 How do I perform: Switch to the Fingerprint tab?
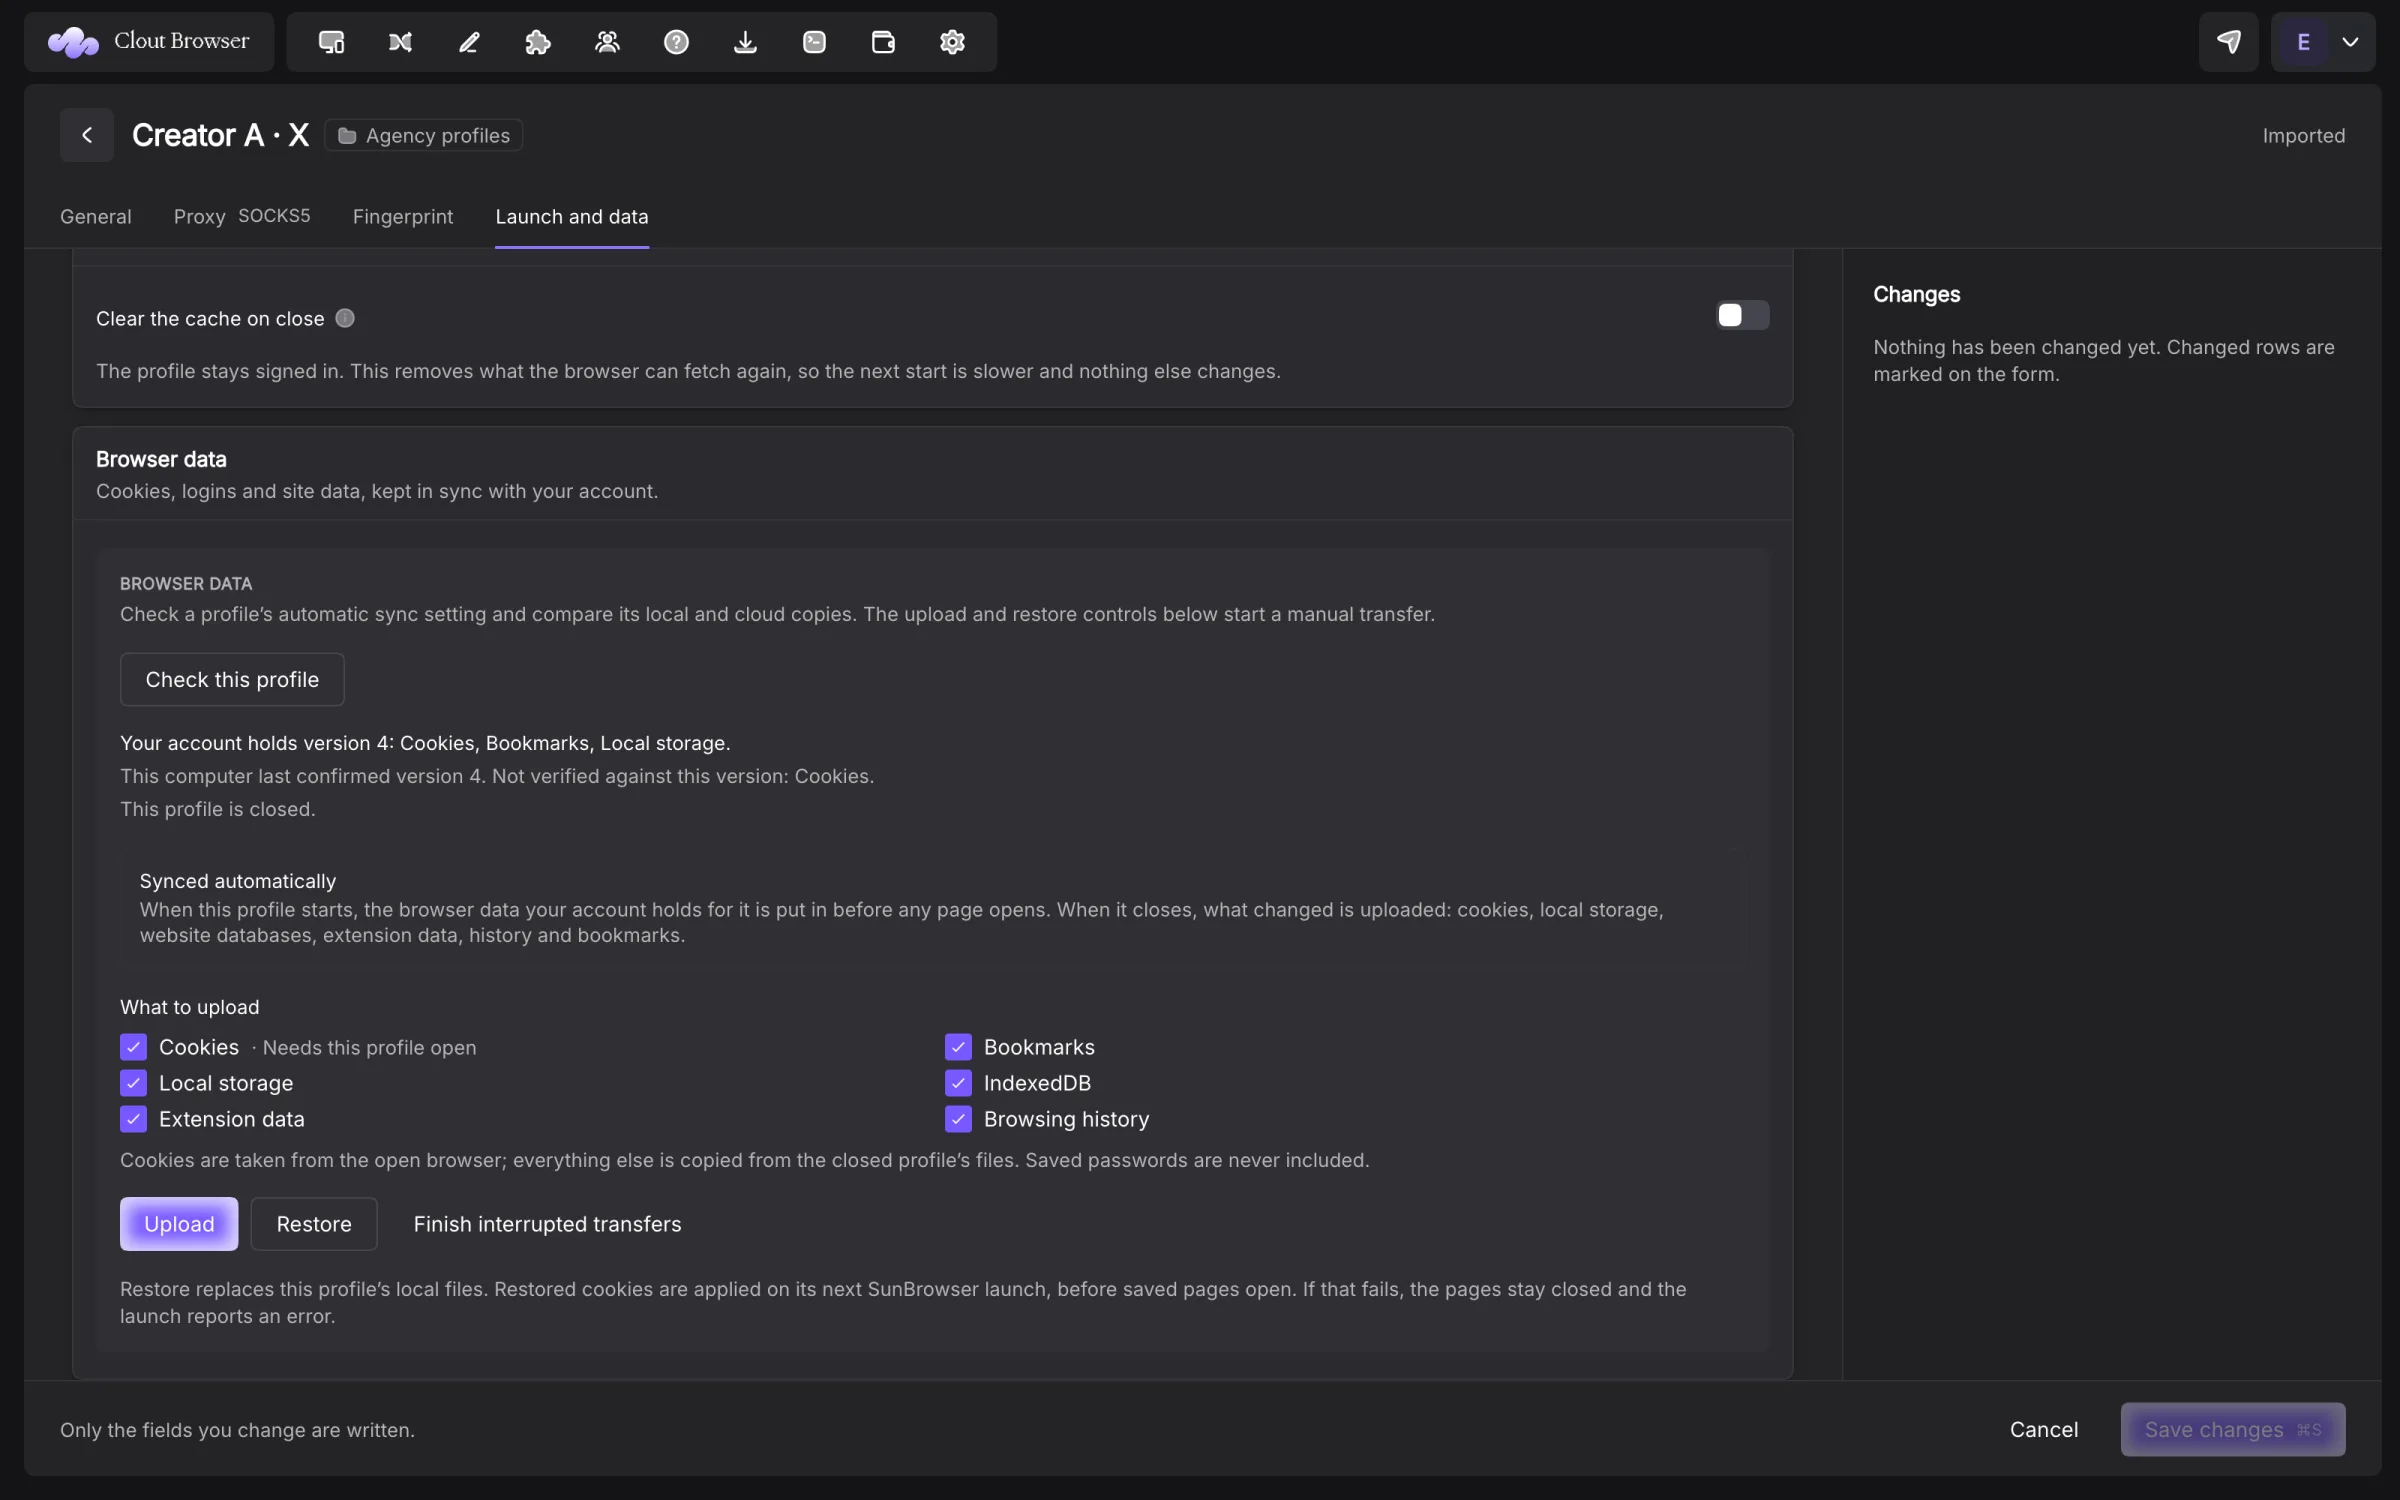point(403,216)
